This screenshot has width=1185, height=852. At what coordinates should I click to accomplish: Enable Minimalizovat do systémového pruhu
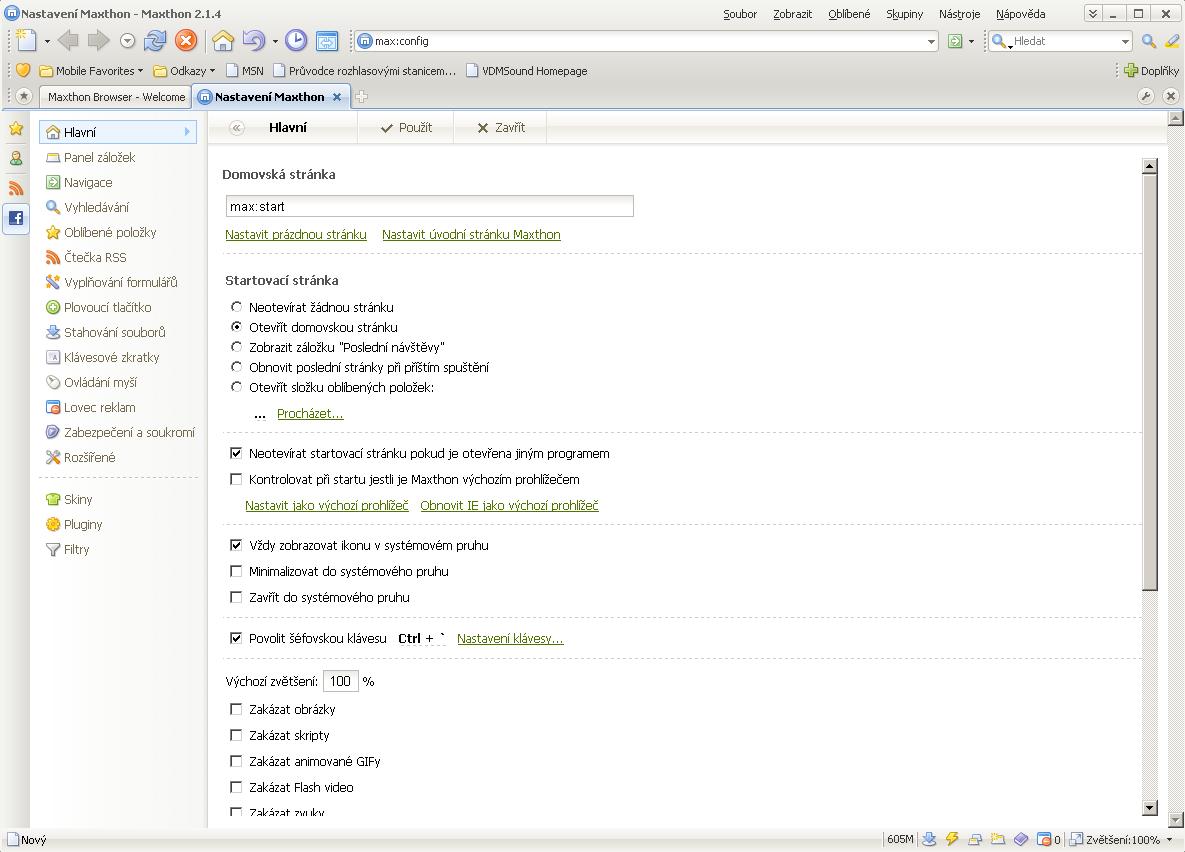236,572
